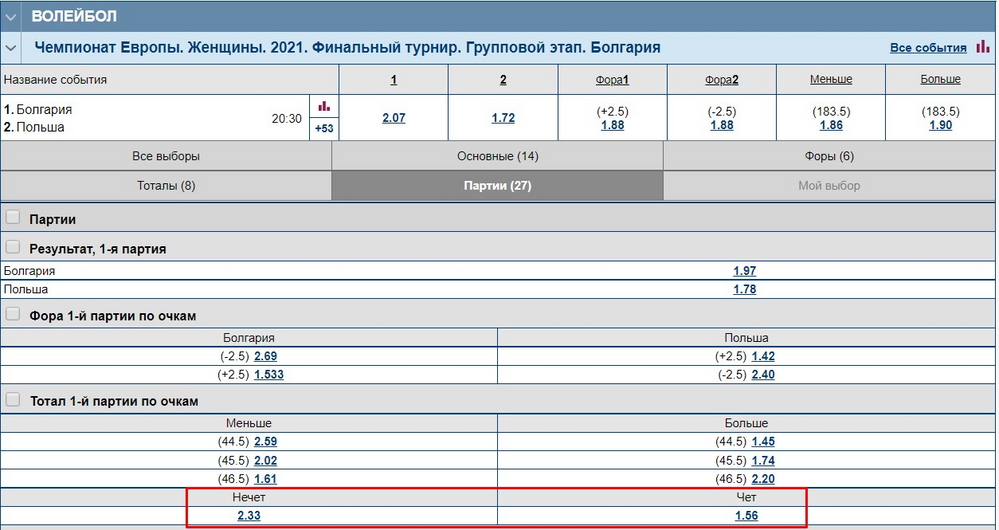
Task: Select the Тотал 1-й партии по очкам checkbox
Action: click(x=14, y=400)
